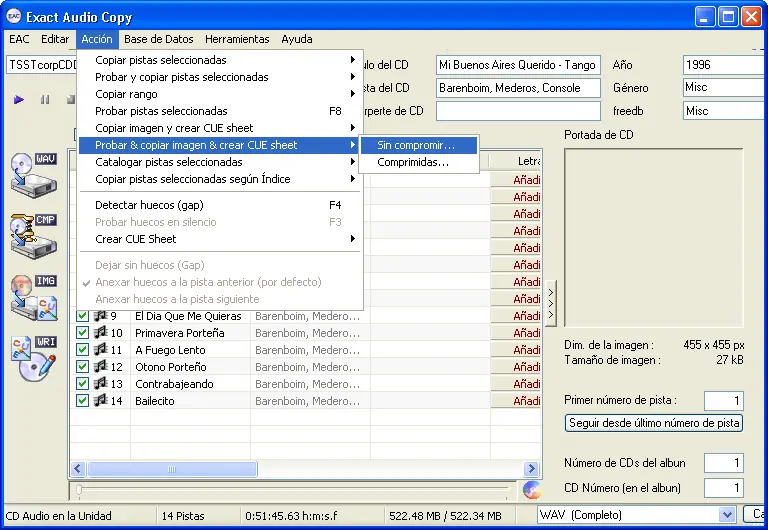The width and height of the screenshot is (768, 530).
Task: Uncheck track 13 Contrabajeando
Action: 82,384
